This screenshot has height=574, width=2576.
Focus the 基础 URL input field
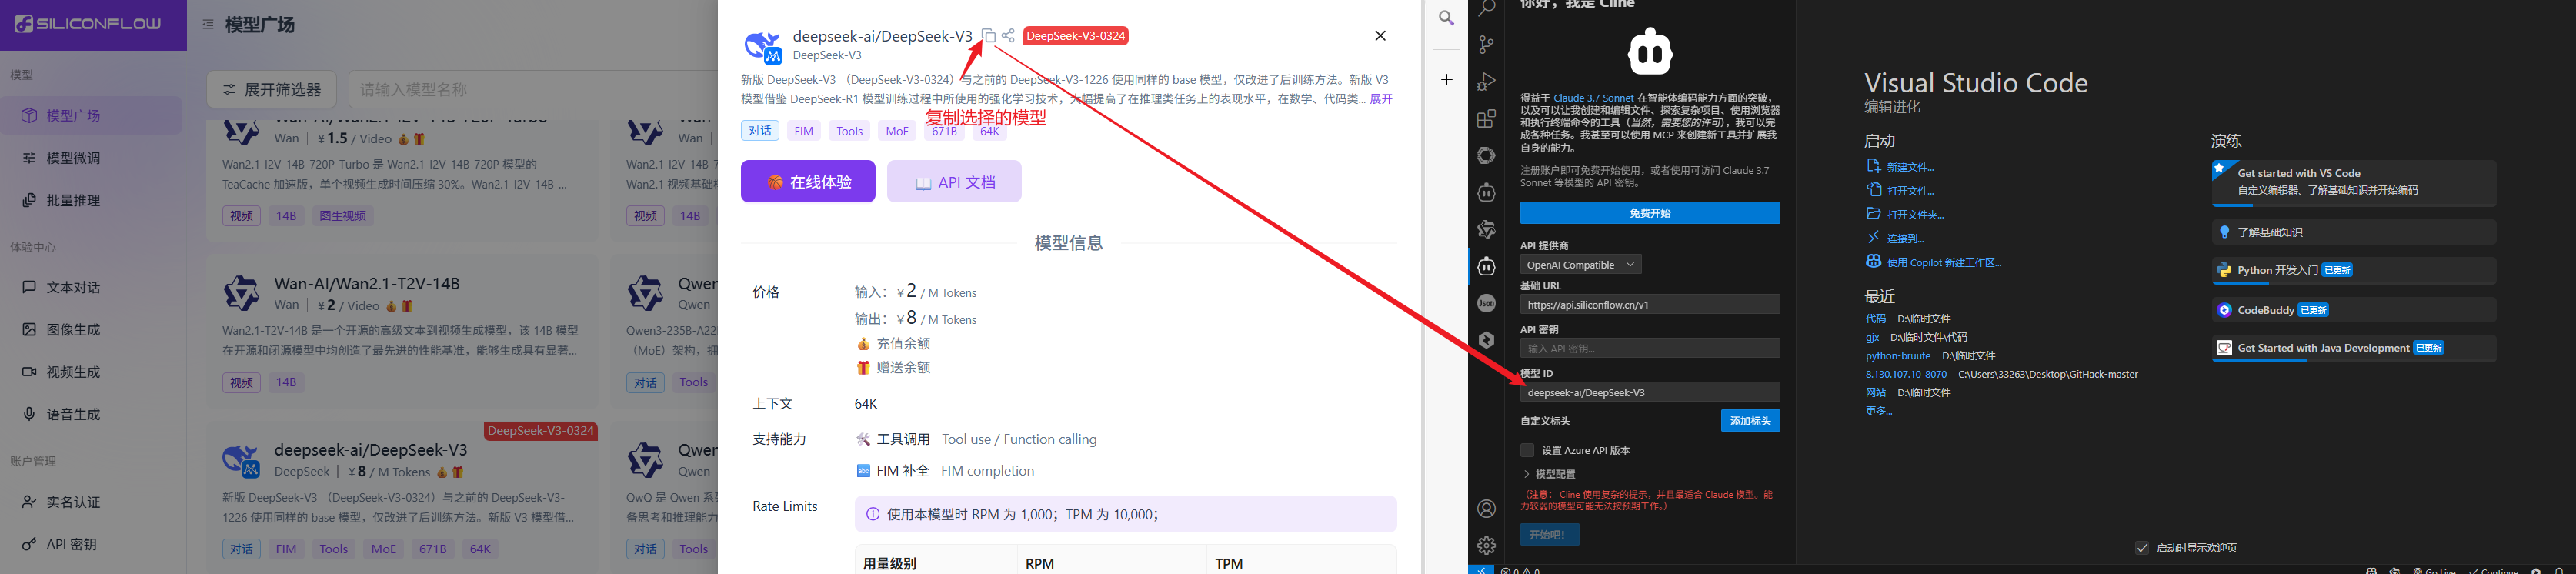1650,304
